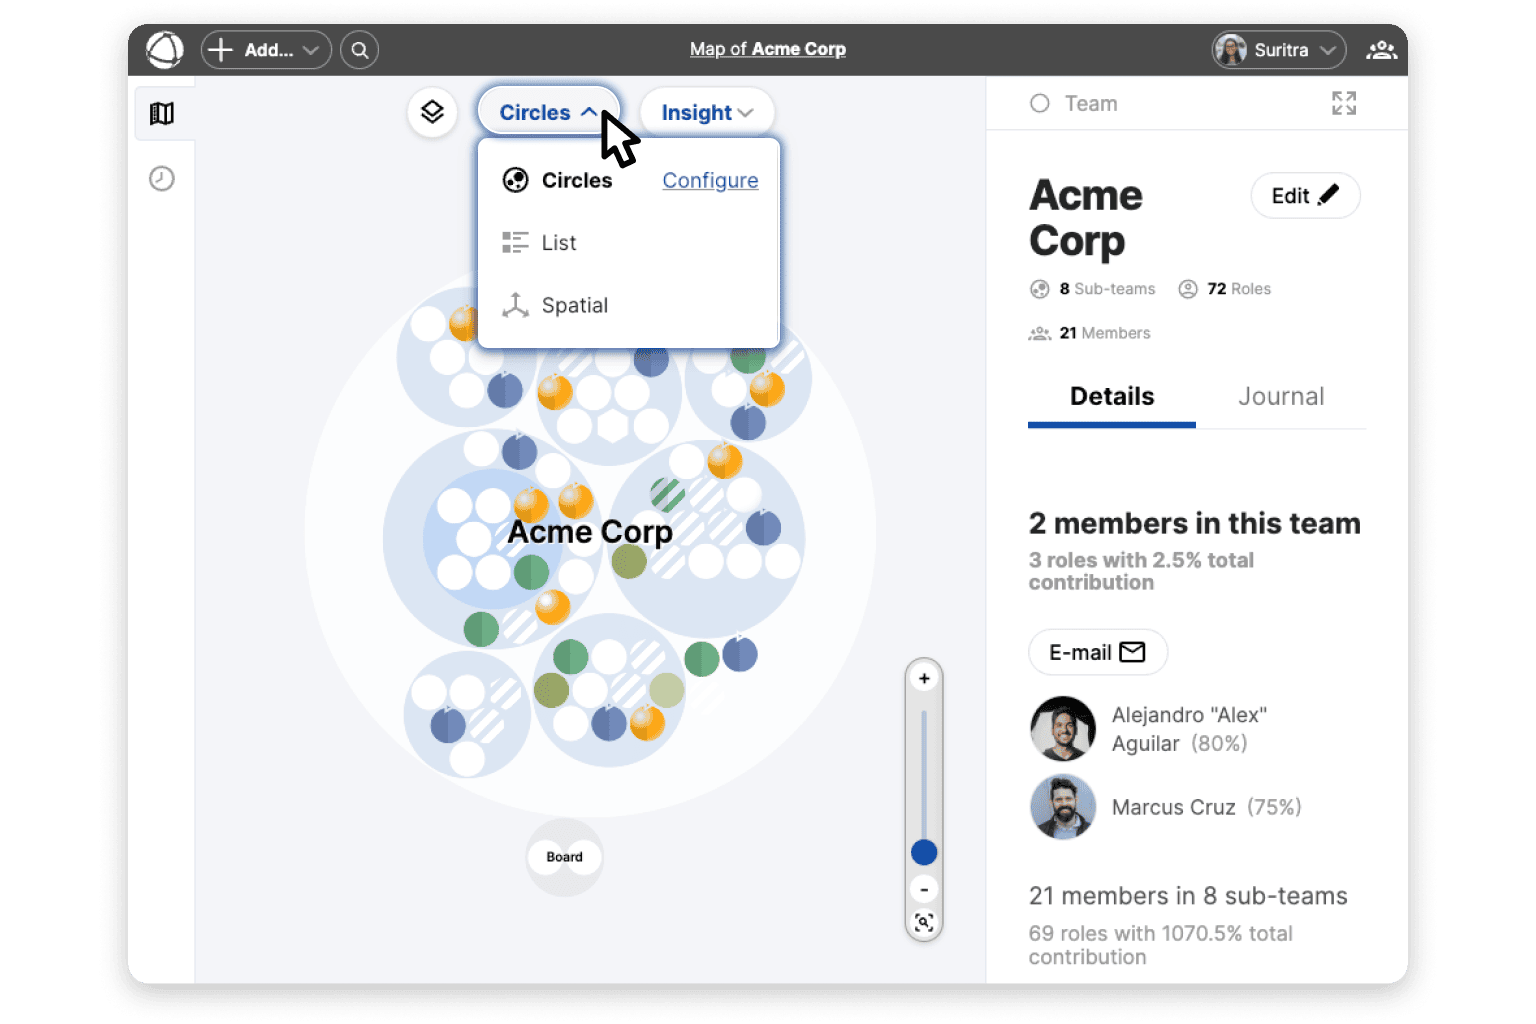Image resolution: width=1536 pixels, height=1024 pixels.
Task: Zoom out with the minus button
Action: pos(924,889)
